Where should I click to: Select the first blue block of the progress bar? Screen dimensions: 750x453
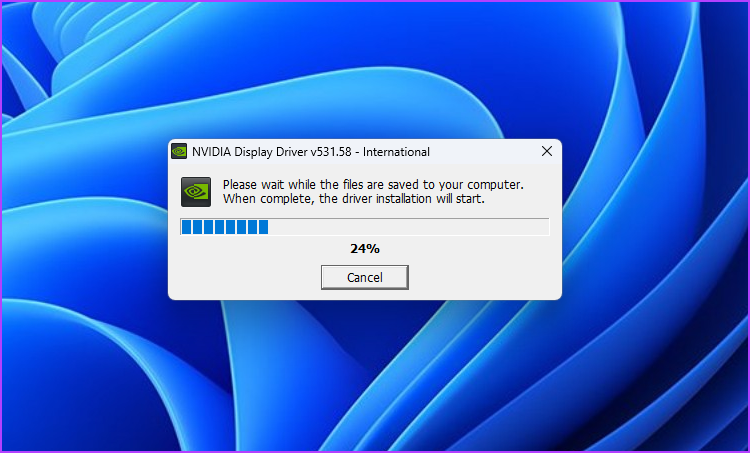186,227
